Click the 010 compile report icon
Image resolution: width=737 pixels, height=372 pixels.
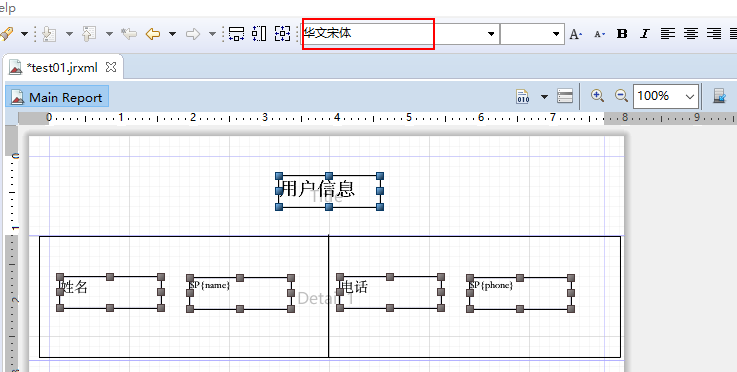(523, 96)
